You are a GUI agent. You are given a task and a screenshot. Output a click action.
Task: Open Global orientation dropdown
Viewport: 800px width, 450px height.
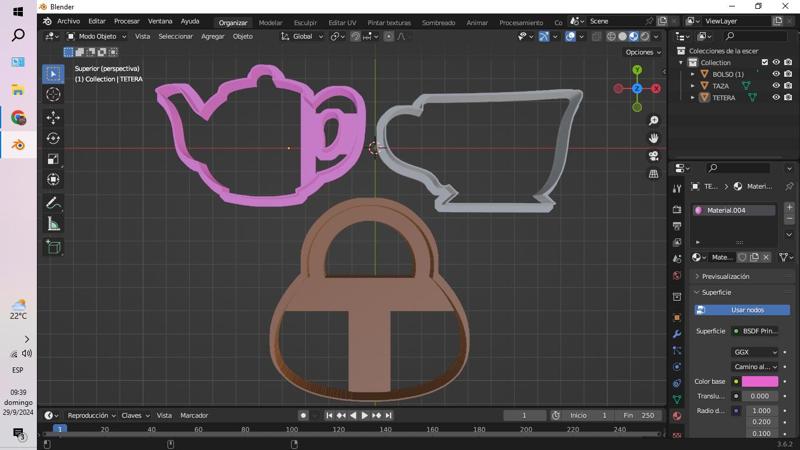click(x=302, y=36)
